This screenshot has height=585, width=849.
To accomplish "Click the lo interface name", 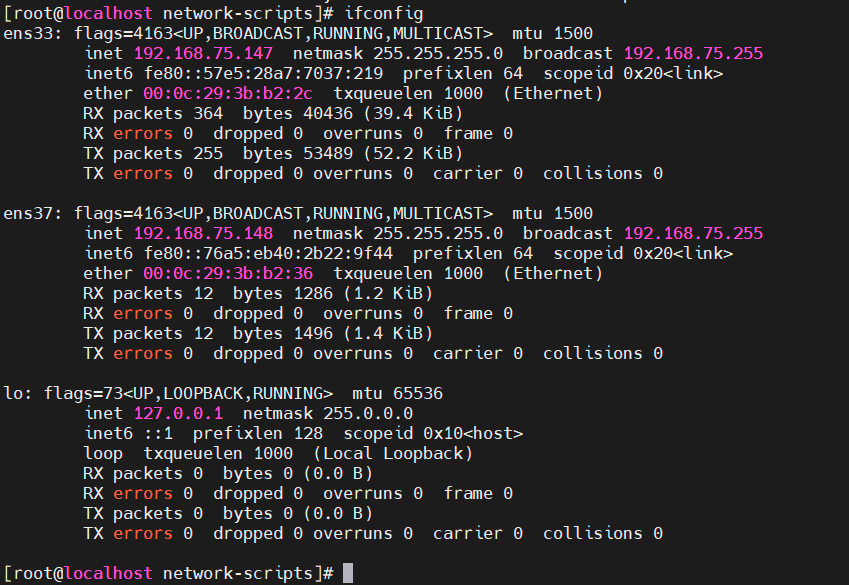I will (13, 393).
